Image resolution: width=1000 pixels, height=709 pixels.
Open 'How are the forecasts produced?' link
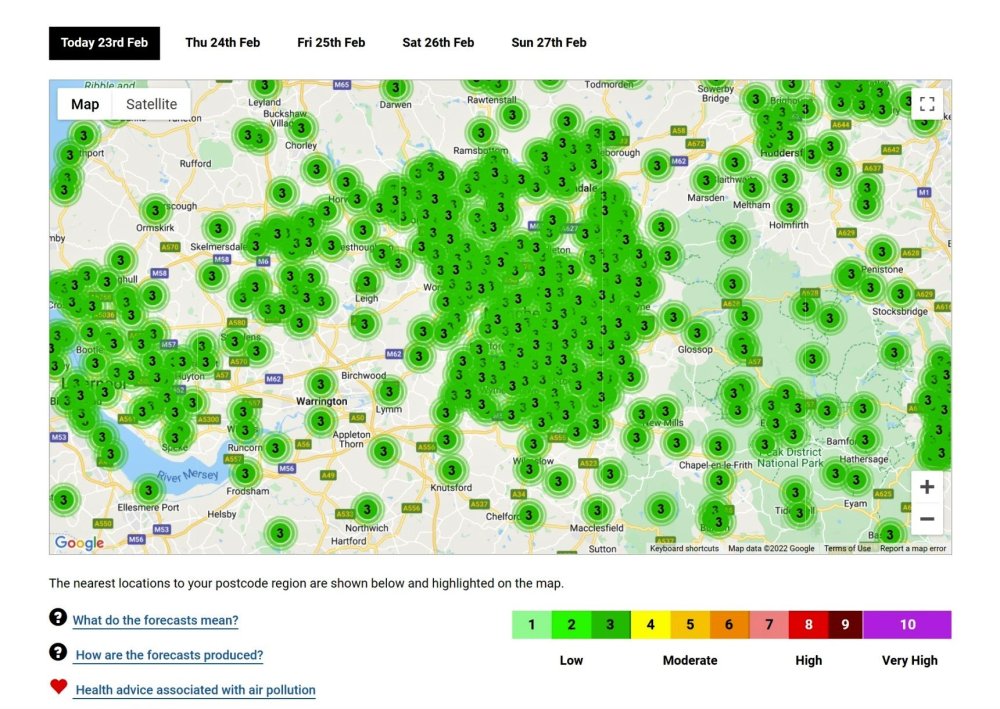pyautogui.click(x=169, y=655)
